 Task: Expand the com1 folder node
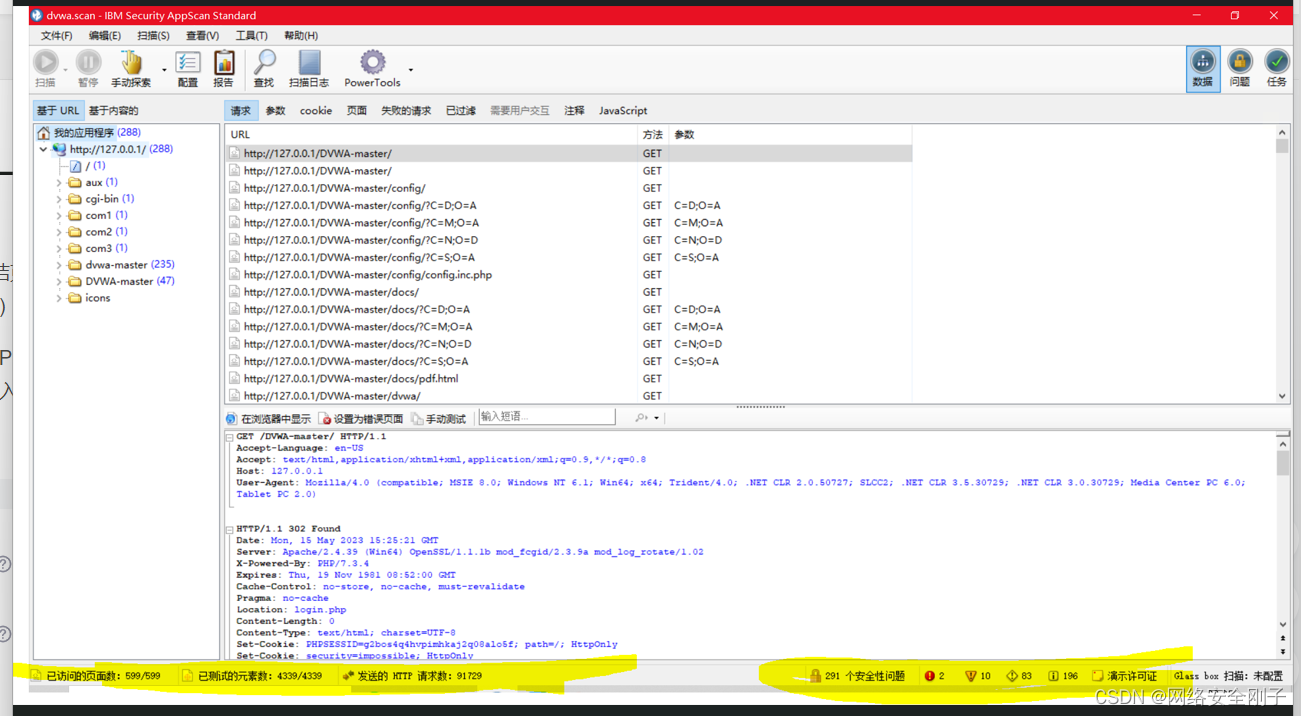[x=58, y=215]
